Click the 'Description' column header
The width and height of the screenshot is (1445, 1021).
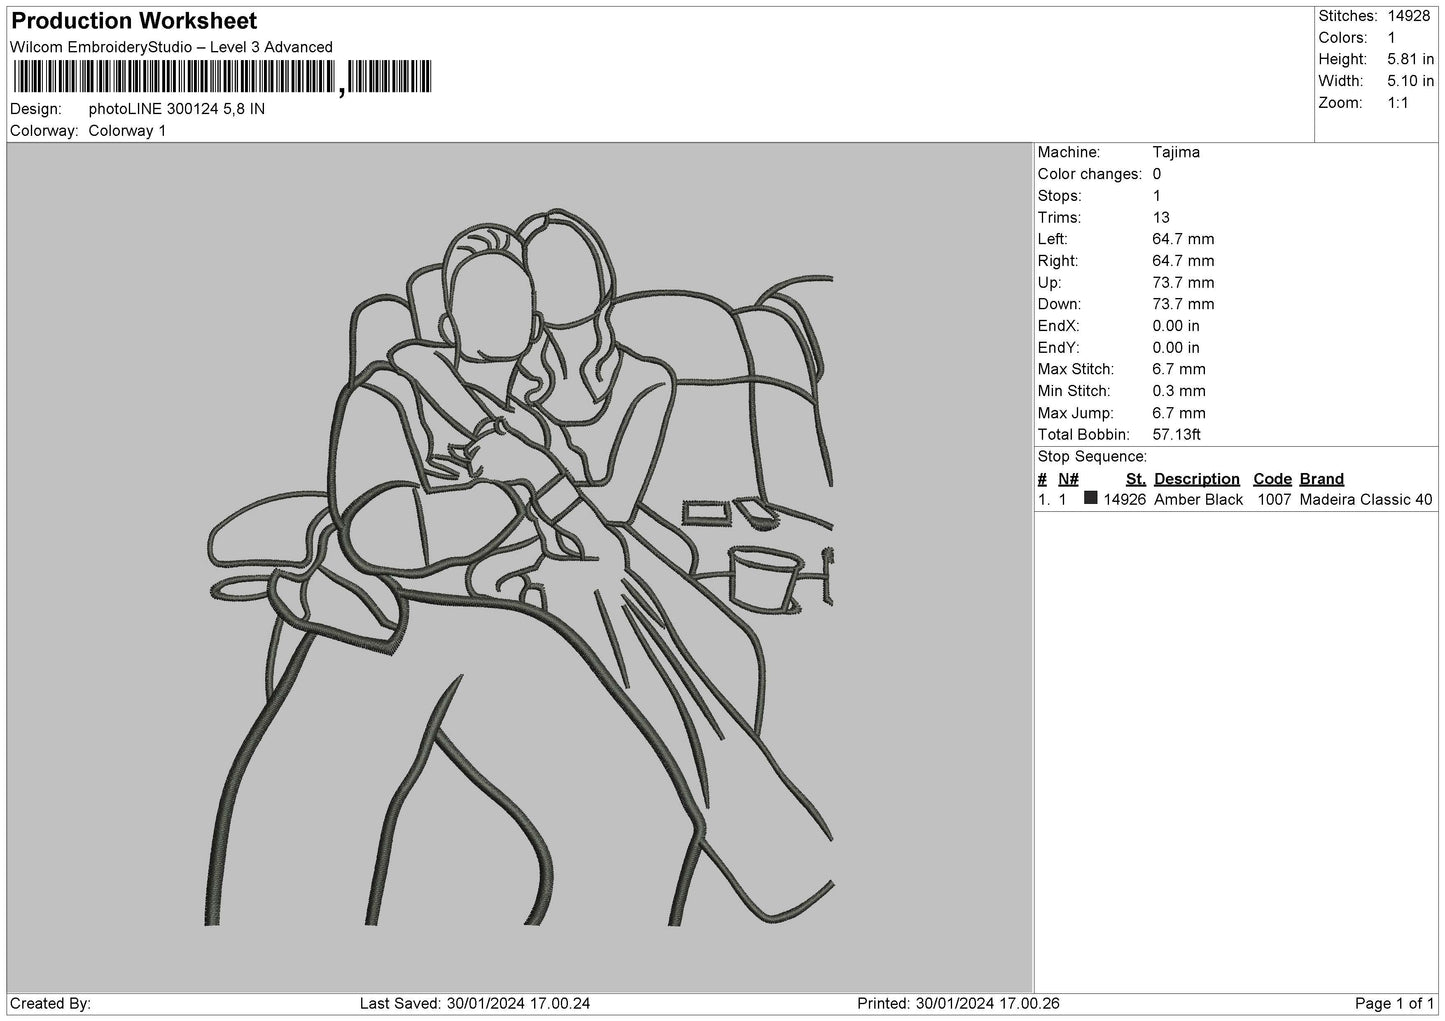pos(1197,479)
